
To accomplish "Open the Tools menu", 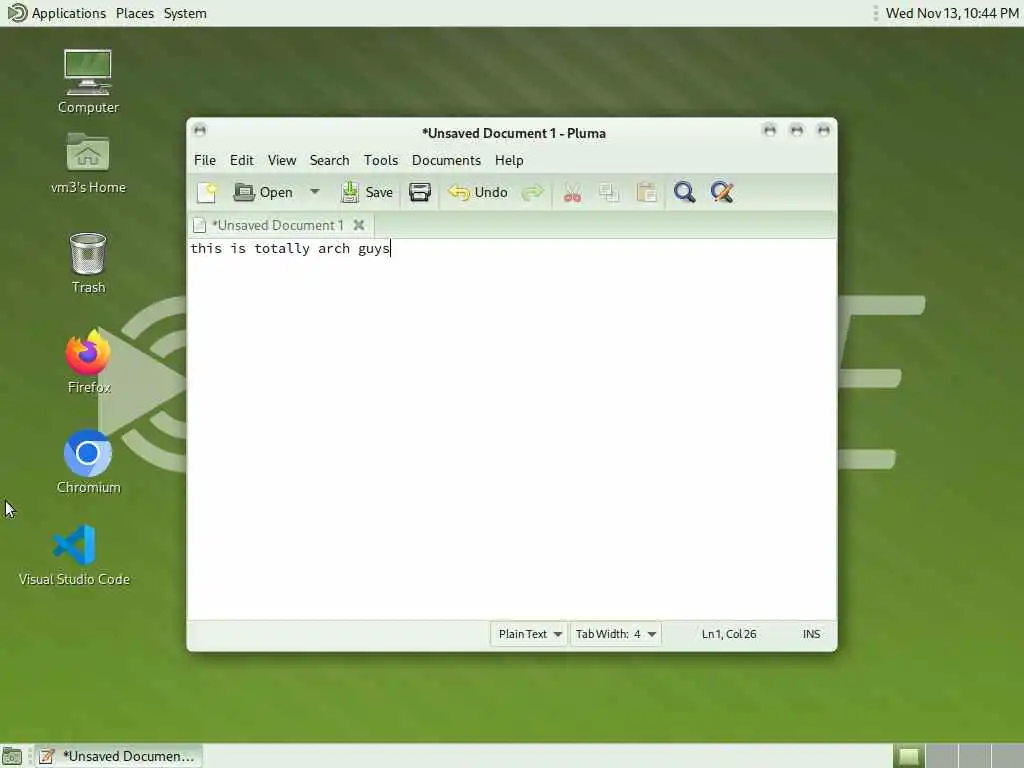I will click(381, 160).
